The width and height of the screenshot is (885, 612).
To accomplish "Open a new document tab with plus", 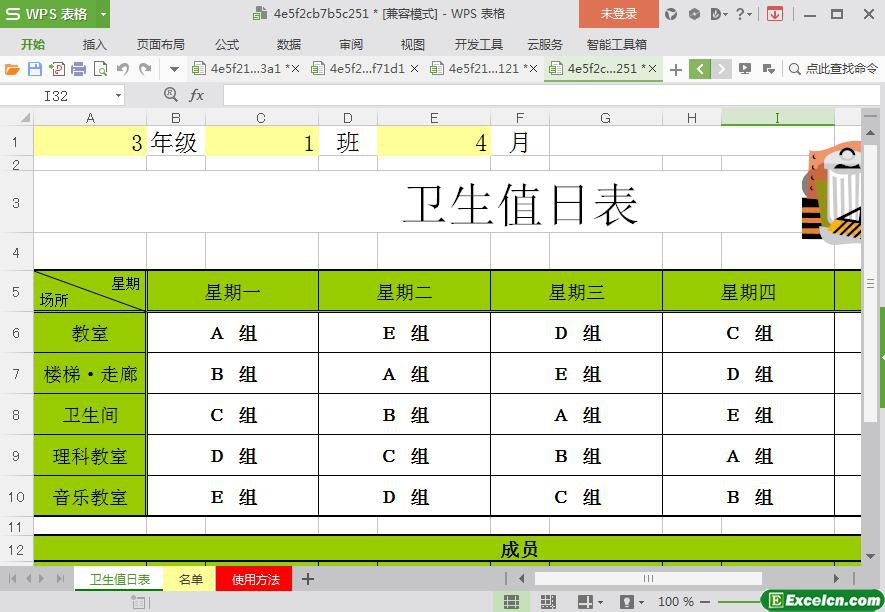I will [x=676, y=69].
